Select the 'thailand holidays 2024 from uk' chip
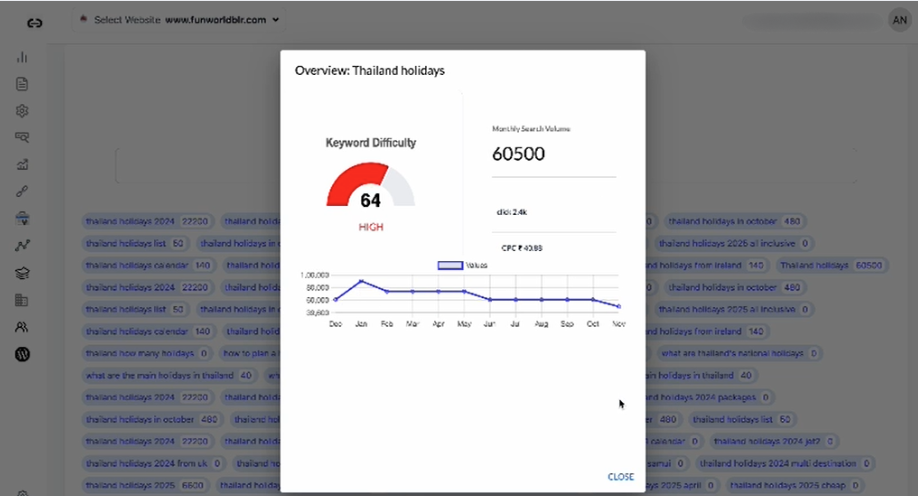 click(x=153, y=463)
